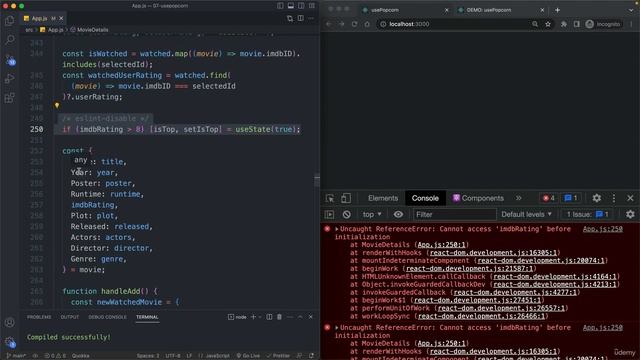Click the Incognito profile button

coord(603,24)
